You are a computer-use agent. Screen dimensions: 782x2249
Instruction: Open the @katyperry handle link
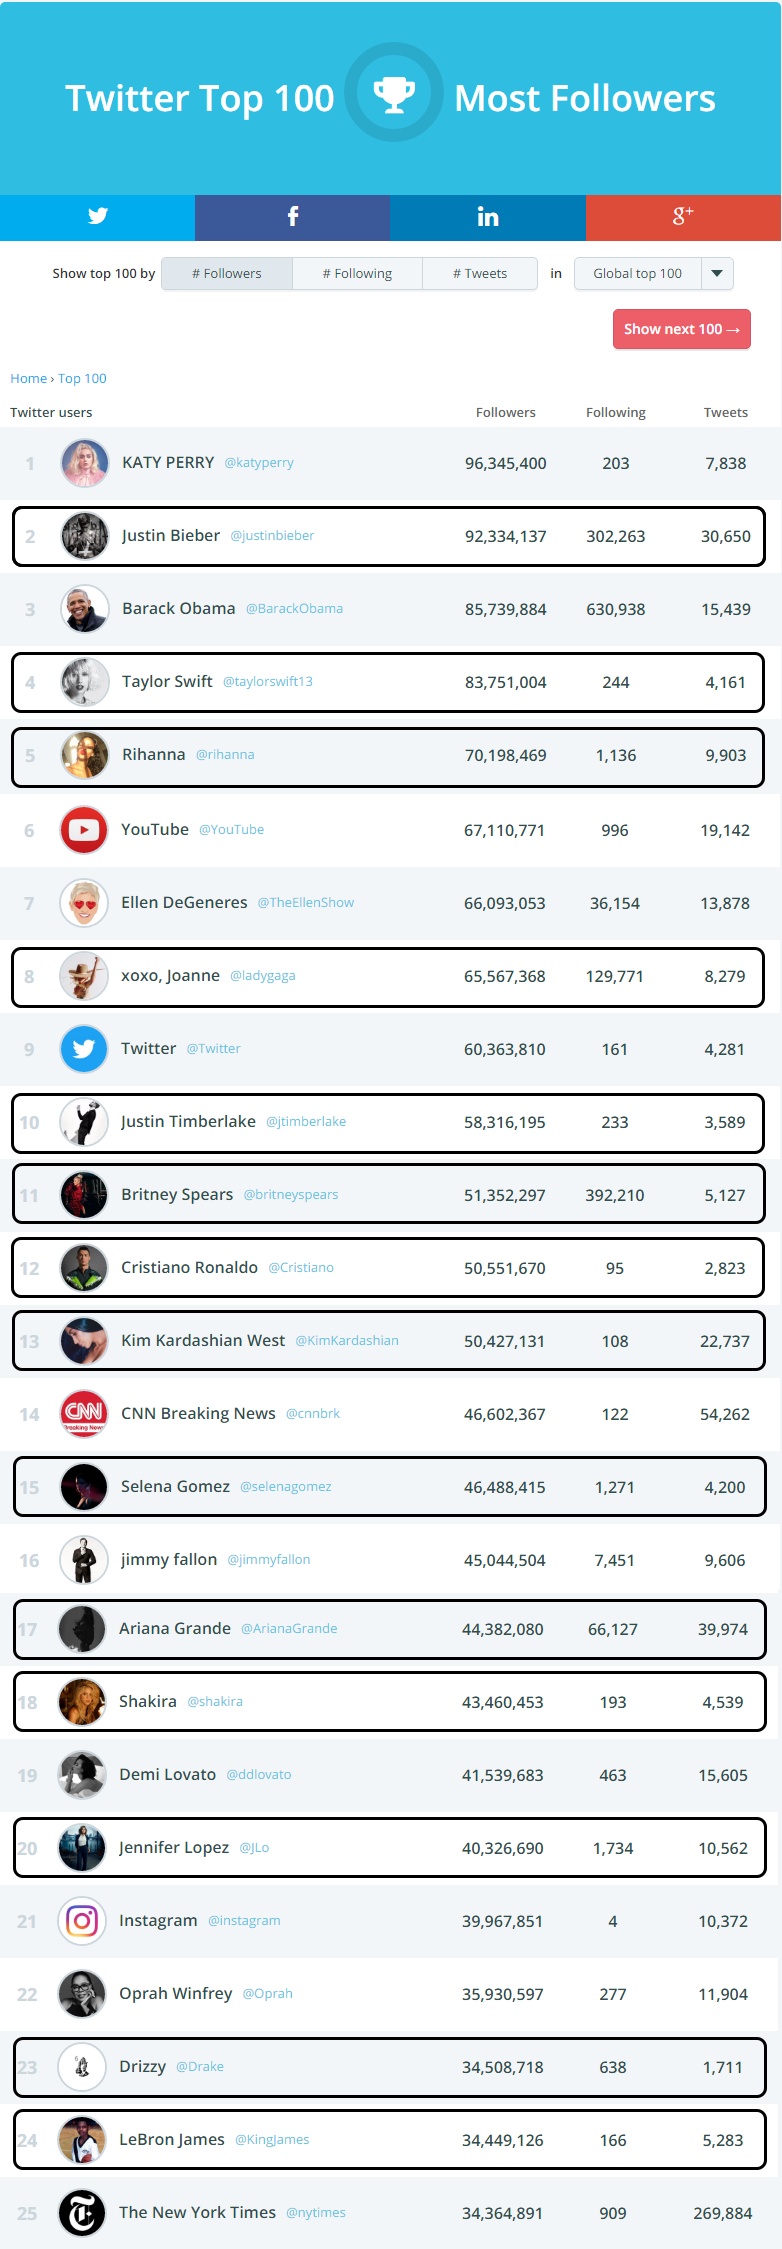click(x=259, y=463)
